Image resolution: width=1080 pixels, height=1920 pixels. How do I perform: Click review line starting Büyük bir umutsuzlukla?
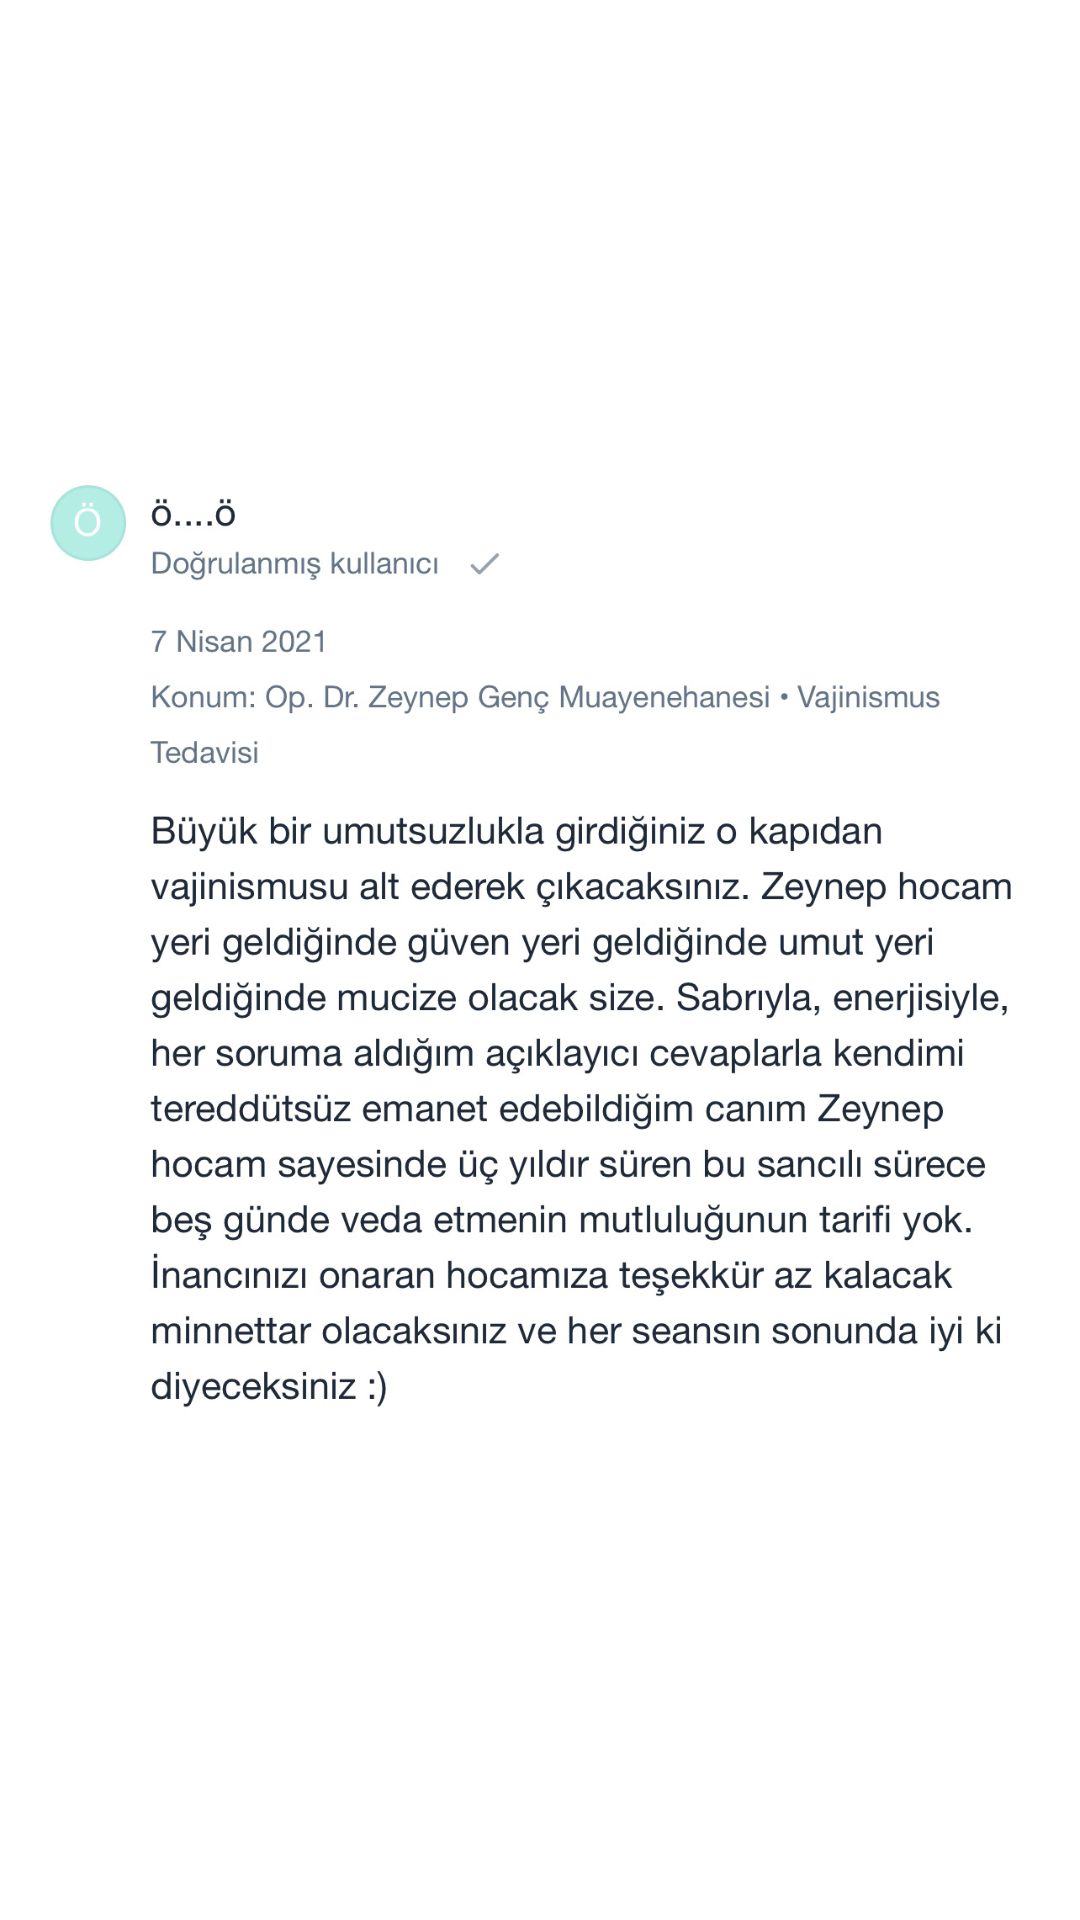pyautogui.click(x=516, y=832)
